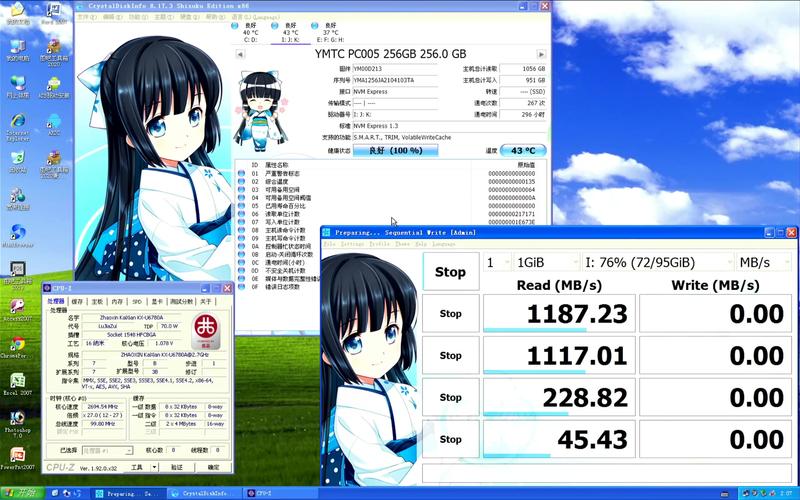Viewport: 800px width, 500px height.
Task: Launch PowerPoint 2007 desktop shortcut
Action: click(x=17, y=455)
